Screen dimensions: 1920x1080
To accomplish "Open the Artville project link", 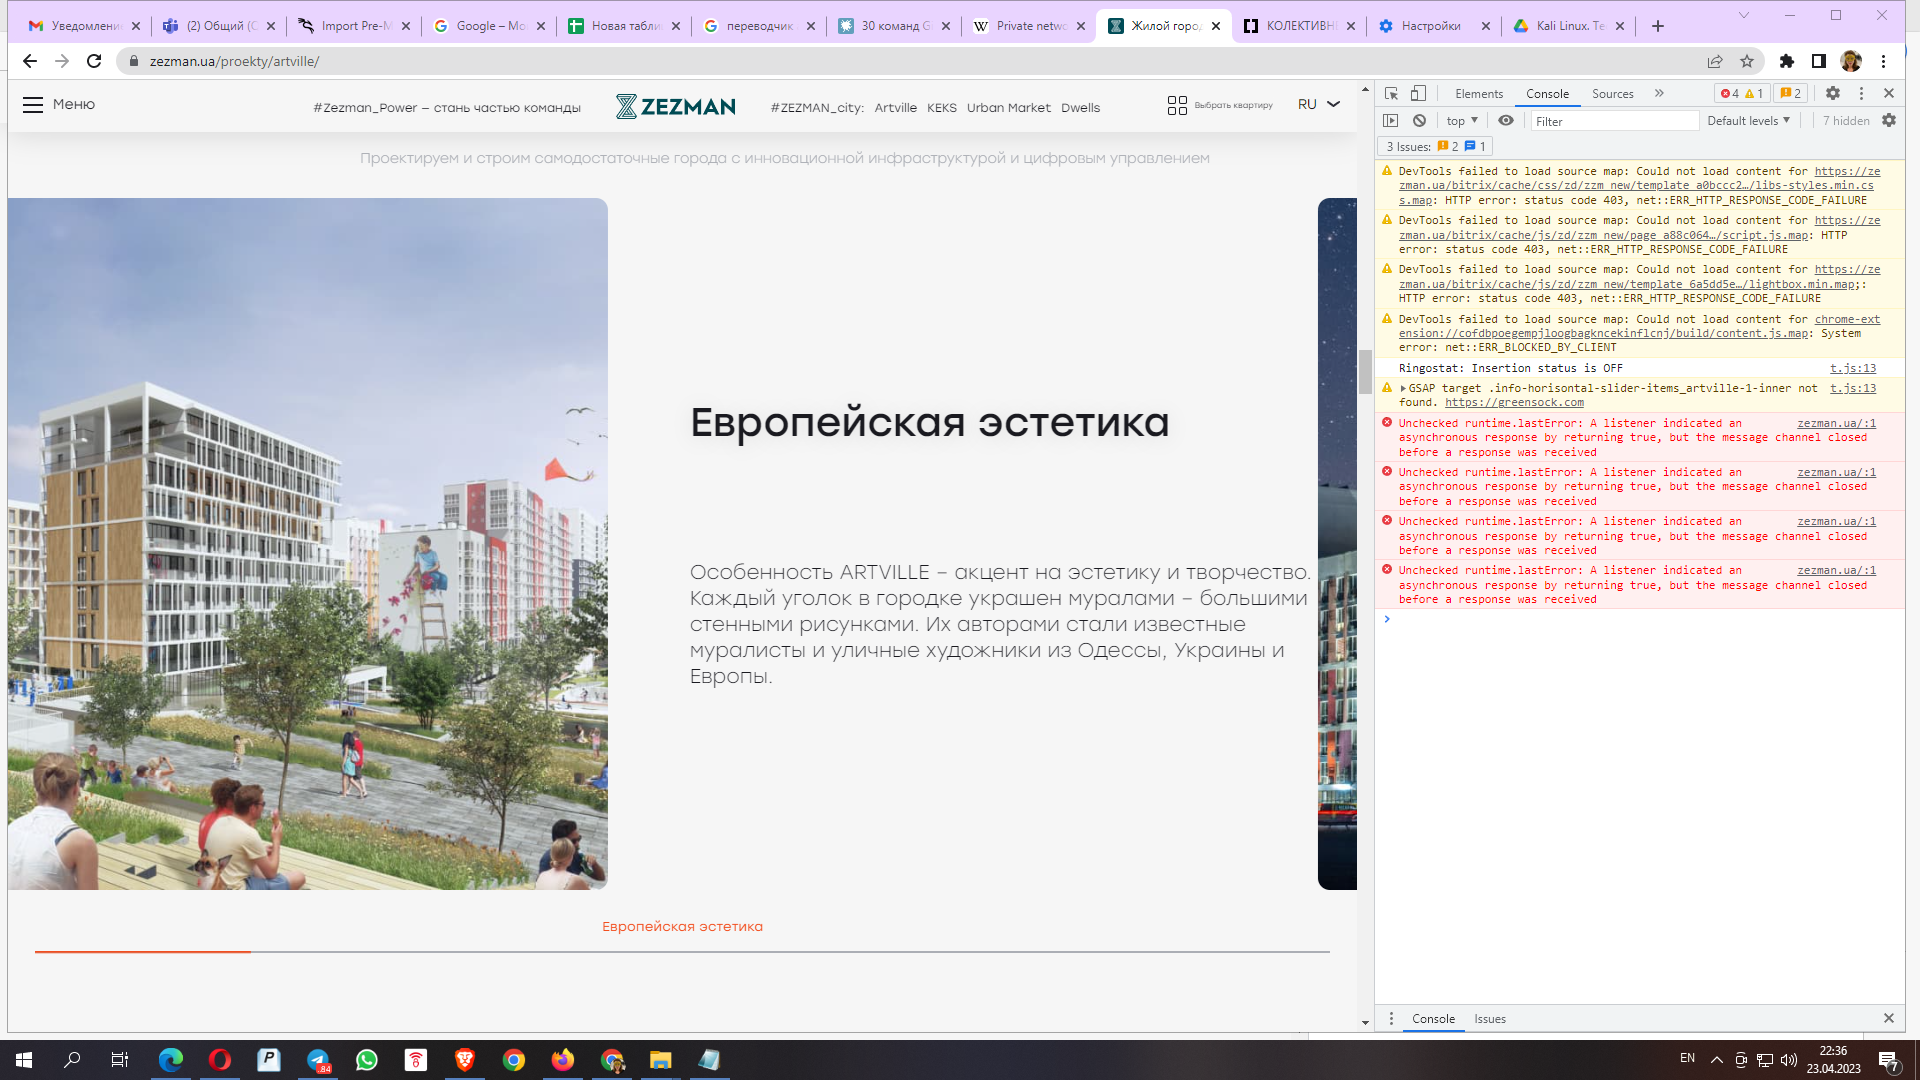I will [x=895, y=108].
